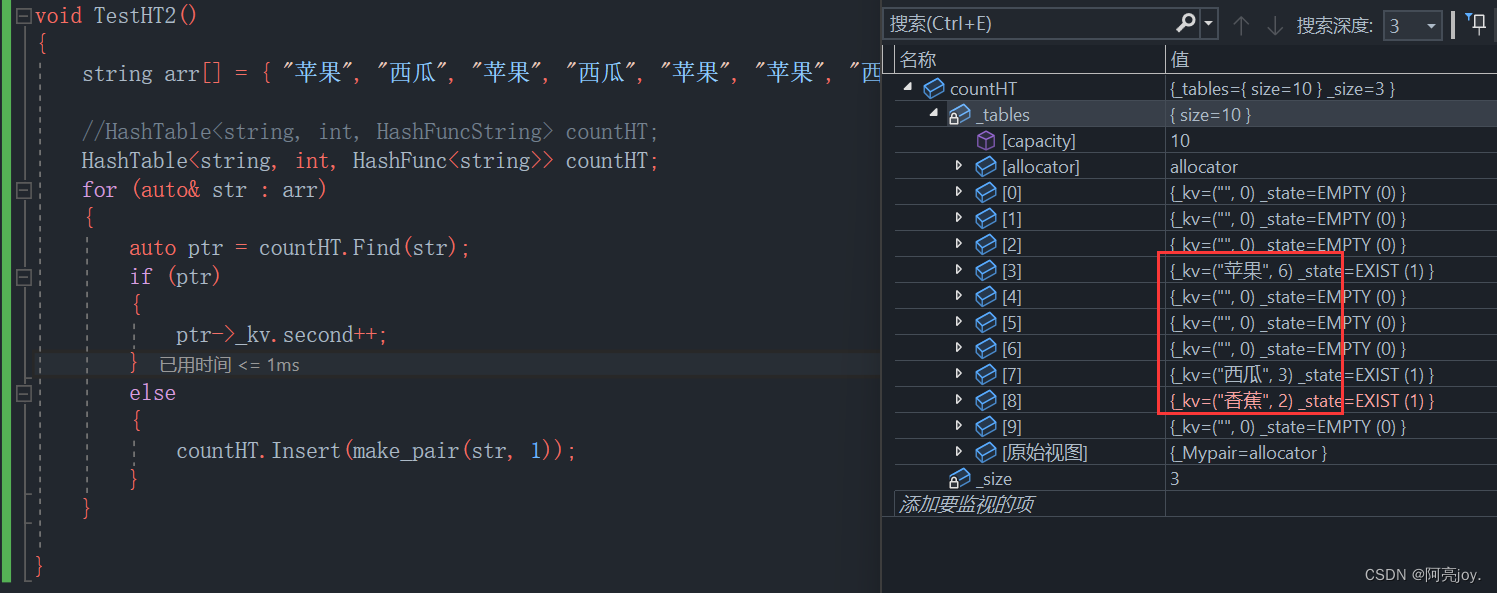Collapse the if (ptr) code block
Viewport: 1497px width, 593px height.
click(23, 277)
